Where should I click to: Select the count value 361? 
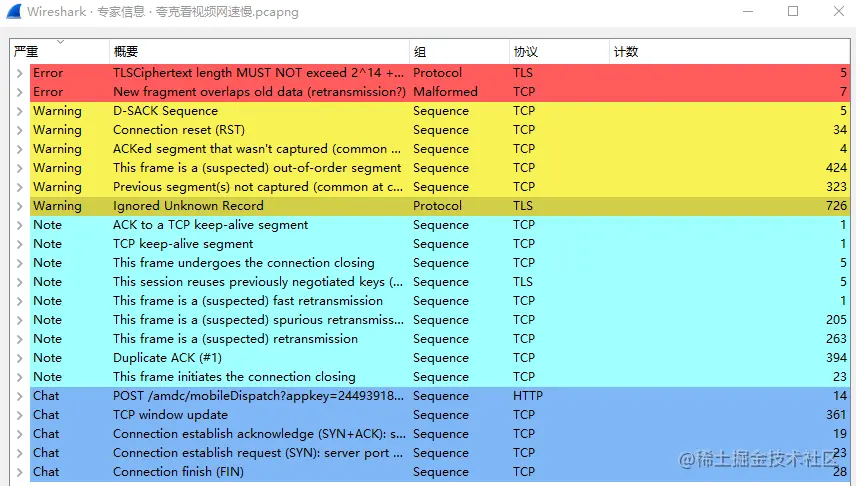[x=836, y=415]
